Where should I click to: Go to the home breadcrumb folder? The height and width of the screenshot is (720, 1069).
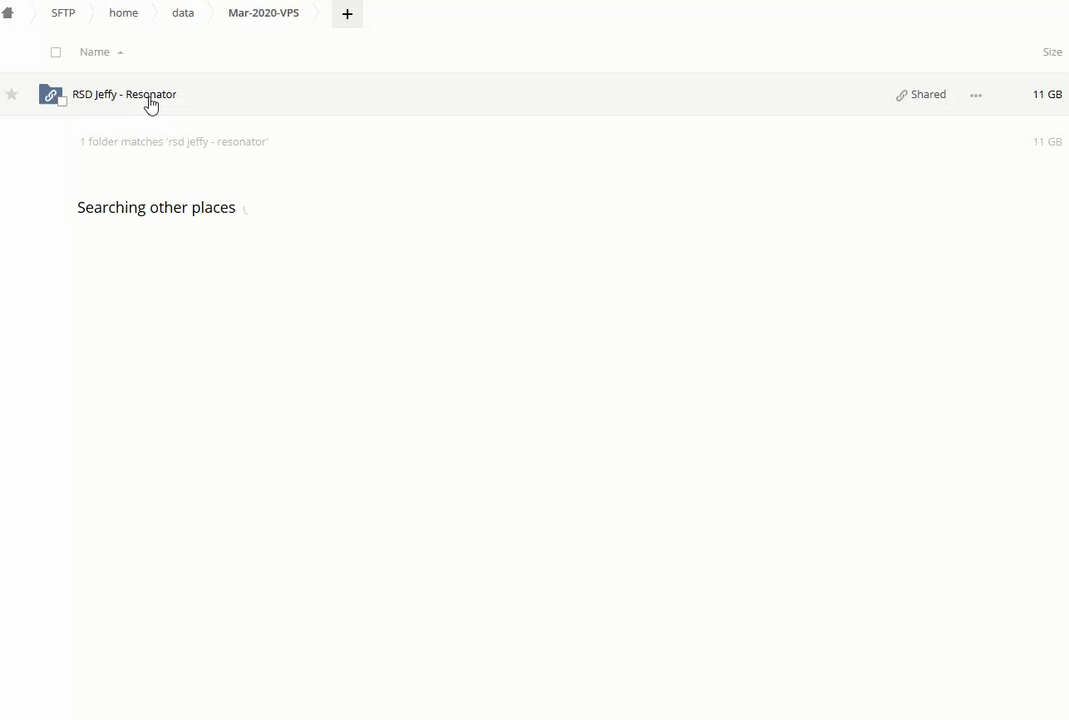point(123,13)
